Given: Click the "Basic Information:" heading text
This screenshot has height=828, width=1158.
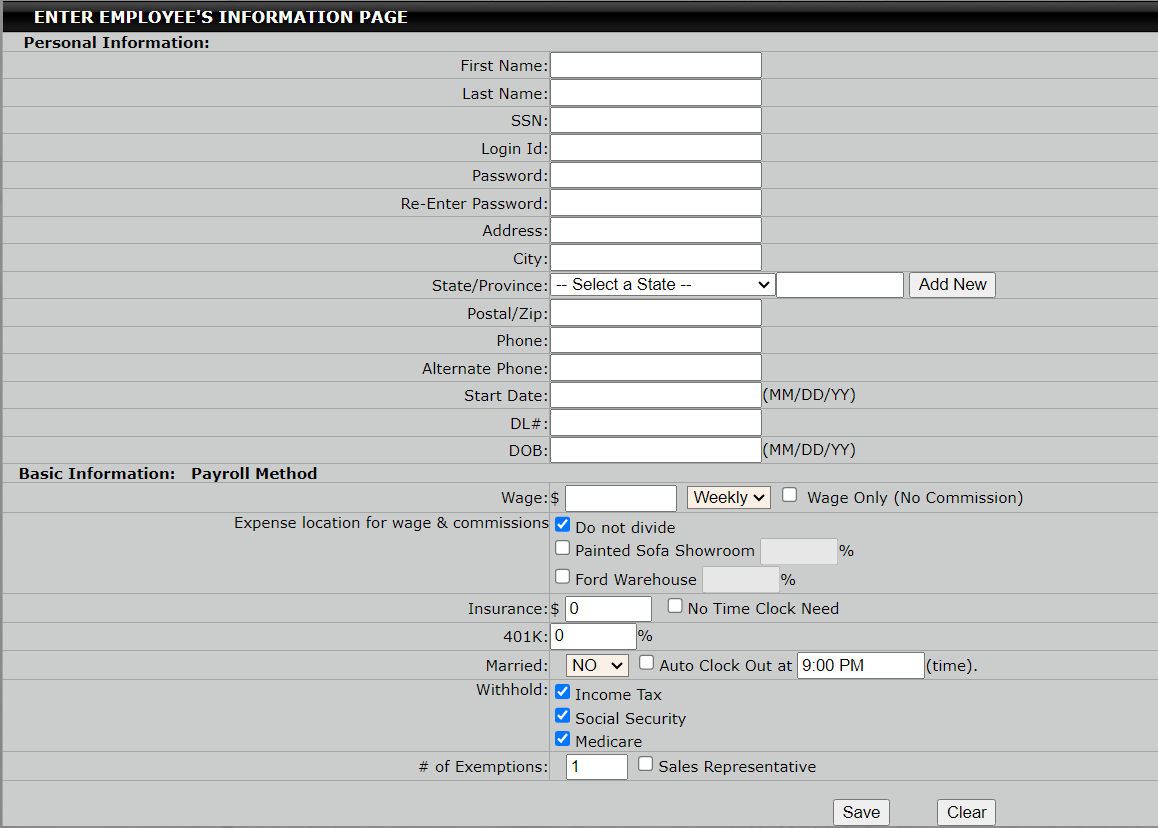Looking at the screenshot, I should coord(97,473).
